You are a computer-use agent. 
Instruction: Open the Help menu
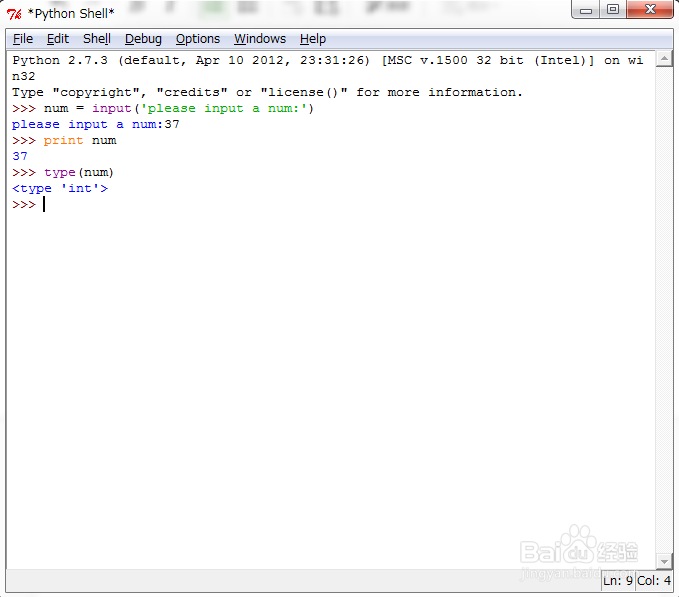pyautogui.click(x=313, y=39)
